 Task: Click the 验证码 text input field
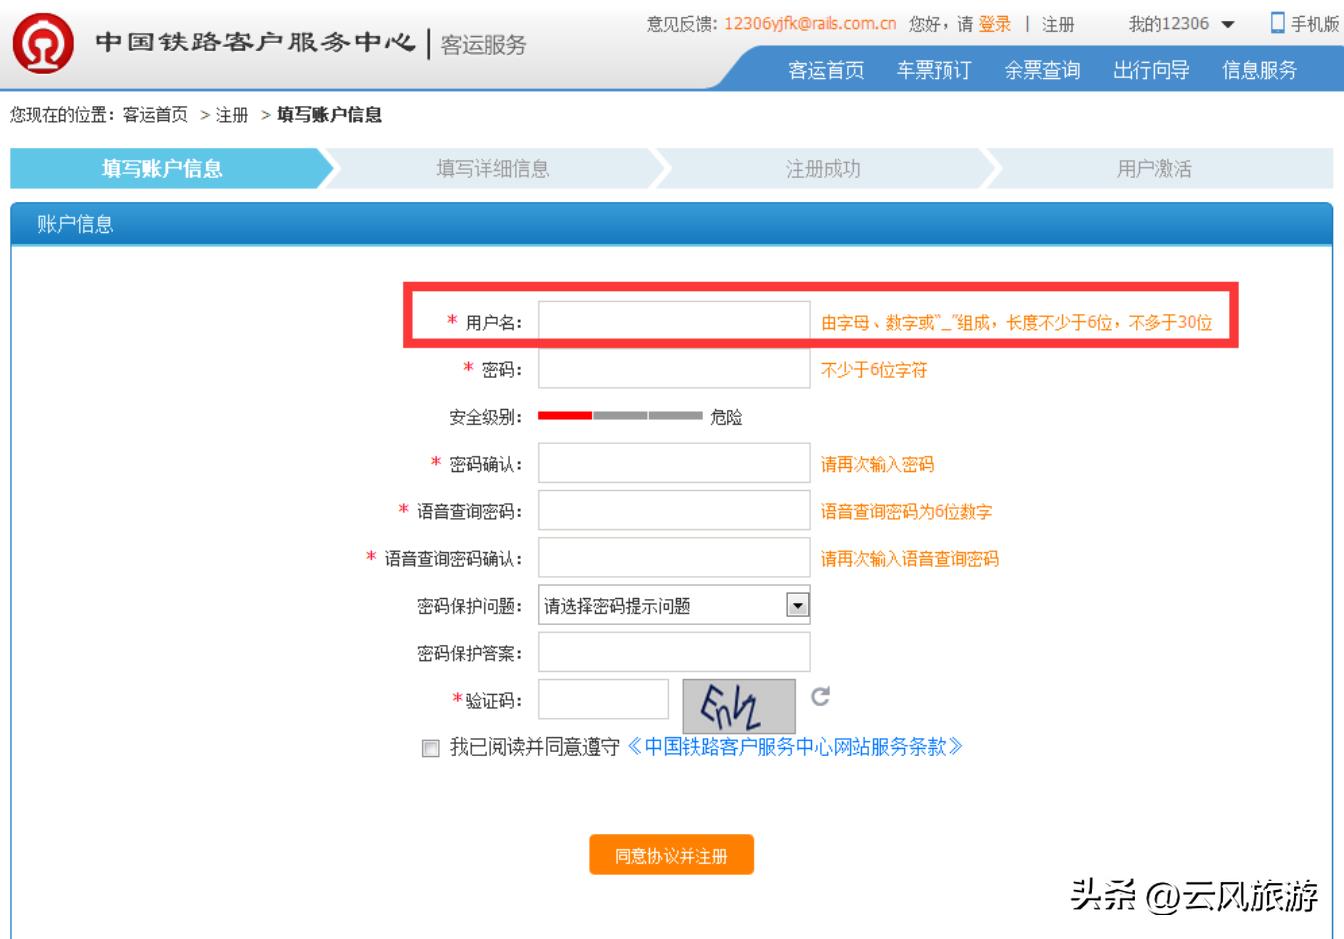603,700
